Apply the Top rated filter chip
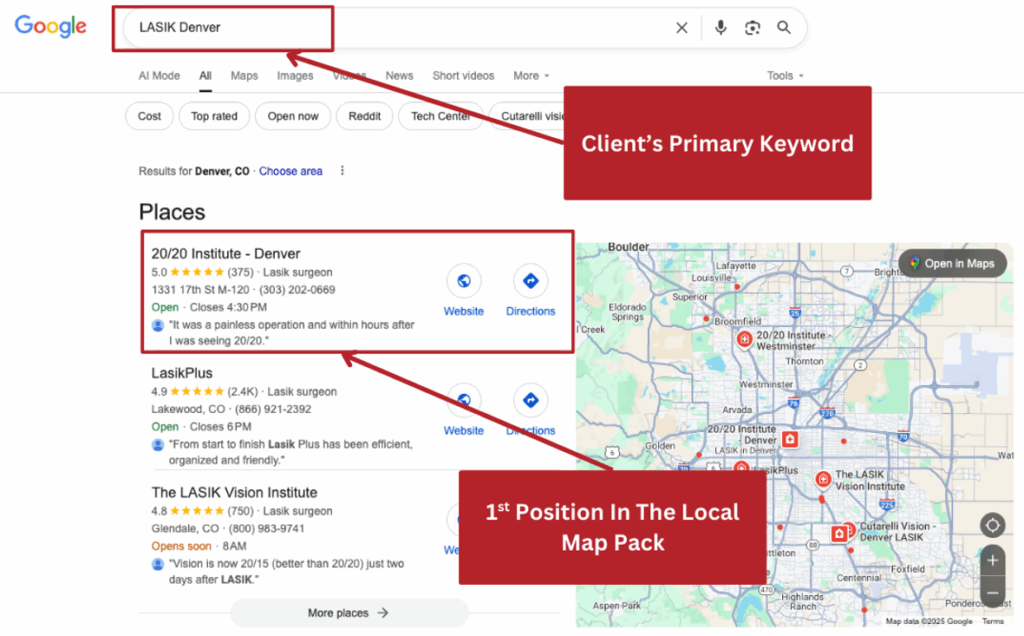 pos(214,116)
